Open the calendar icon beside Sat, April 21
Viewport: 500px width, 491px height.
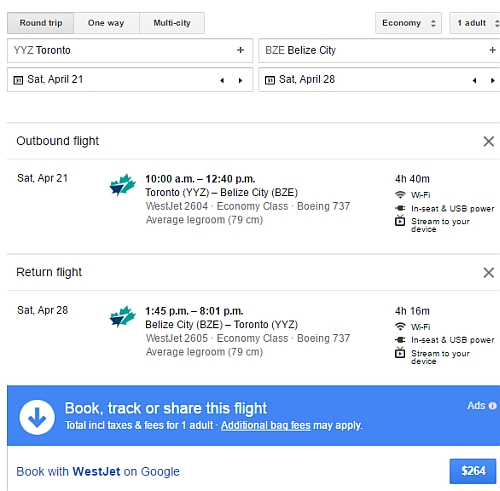point(18,80)
